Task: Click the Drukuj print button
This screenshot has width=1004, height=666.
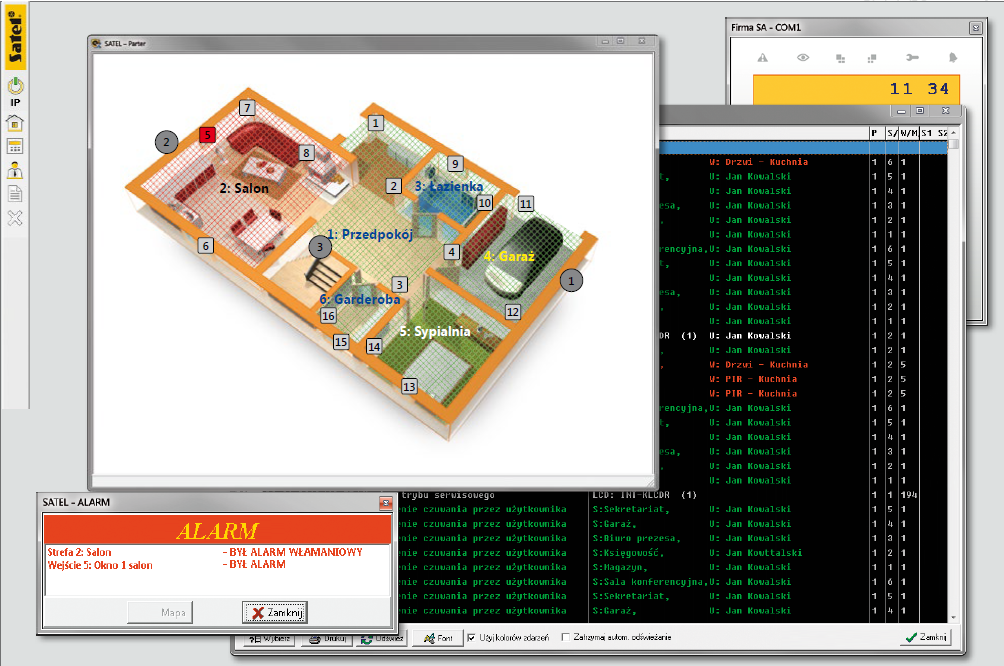Action: coord(327,637)
